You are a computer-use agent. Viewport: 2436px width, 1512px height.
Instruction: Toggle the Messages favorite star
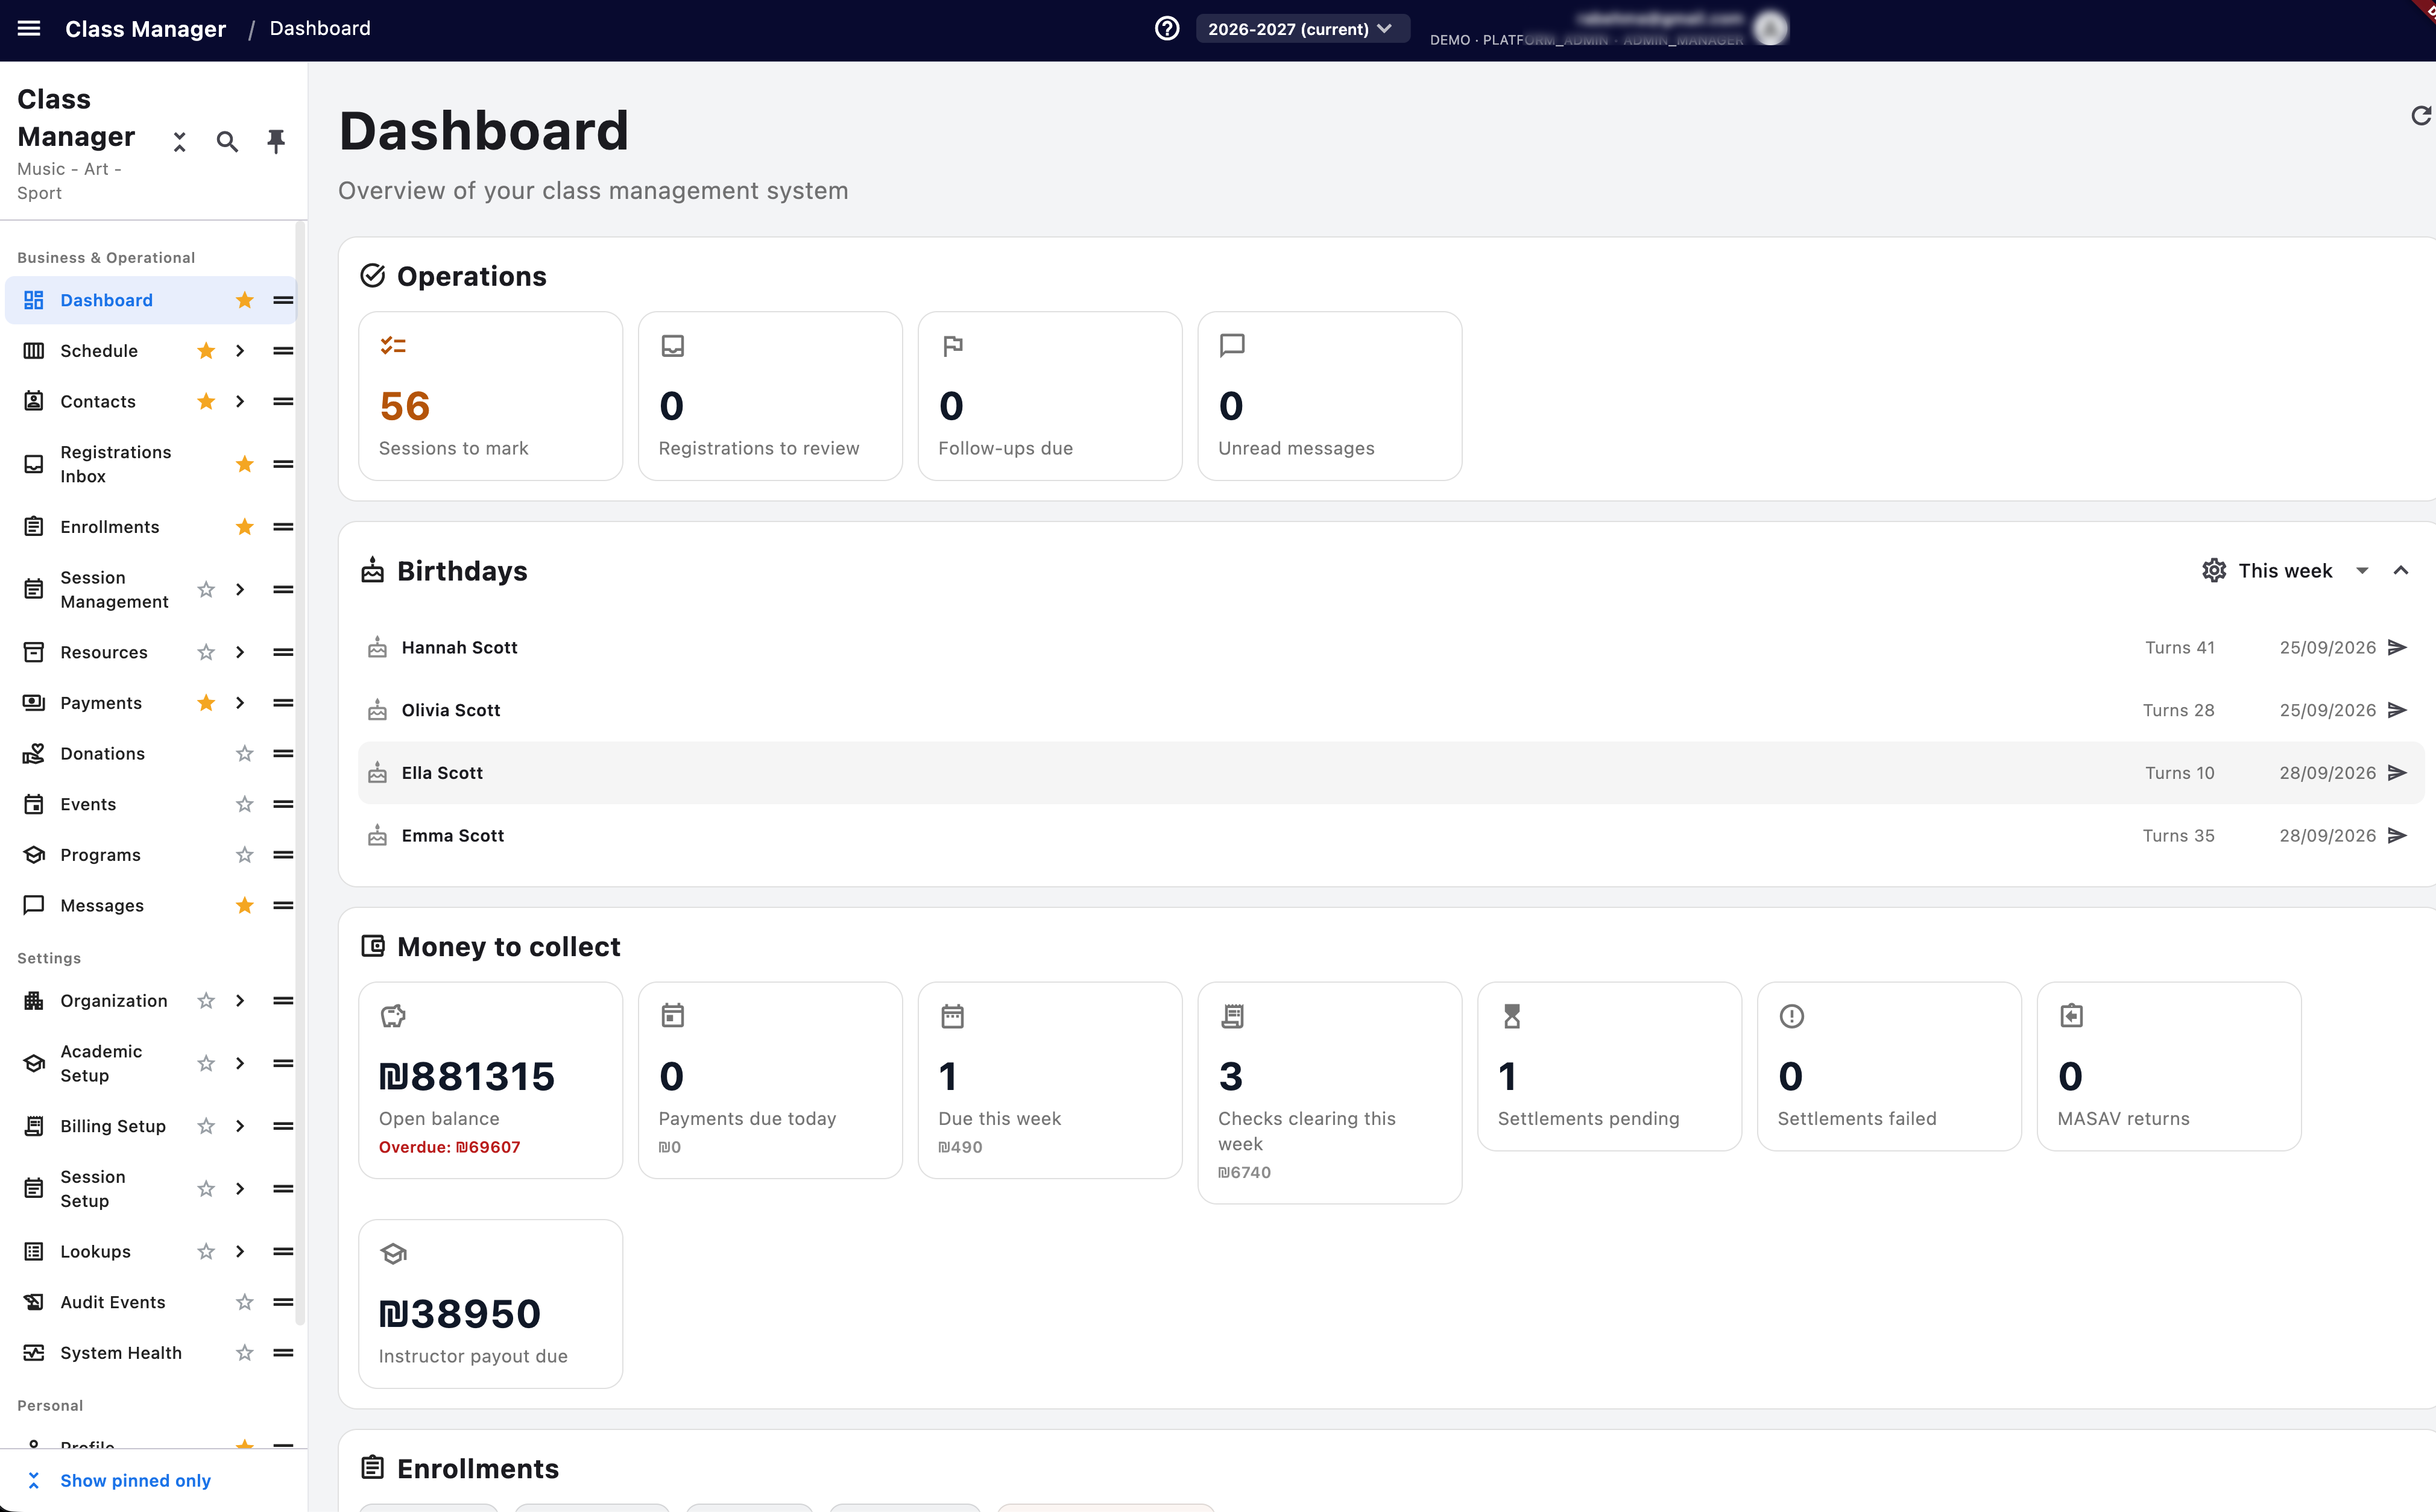click(245, 906)
